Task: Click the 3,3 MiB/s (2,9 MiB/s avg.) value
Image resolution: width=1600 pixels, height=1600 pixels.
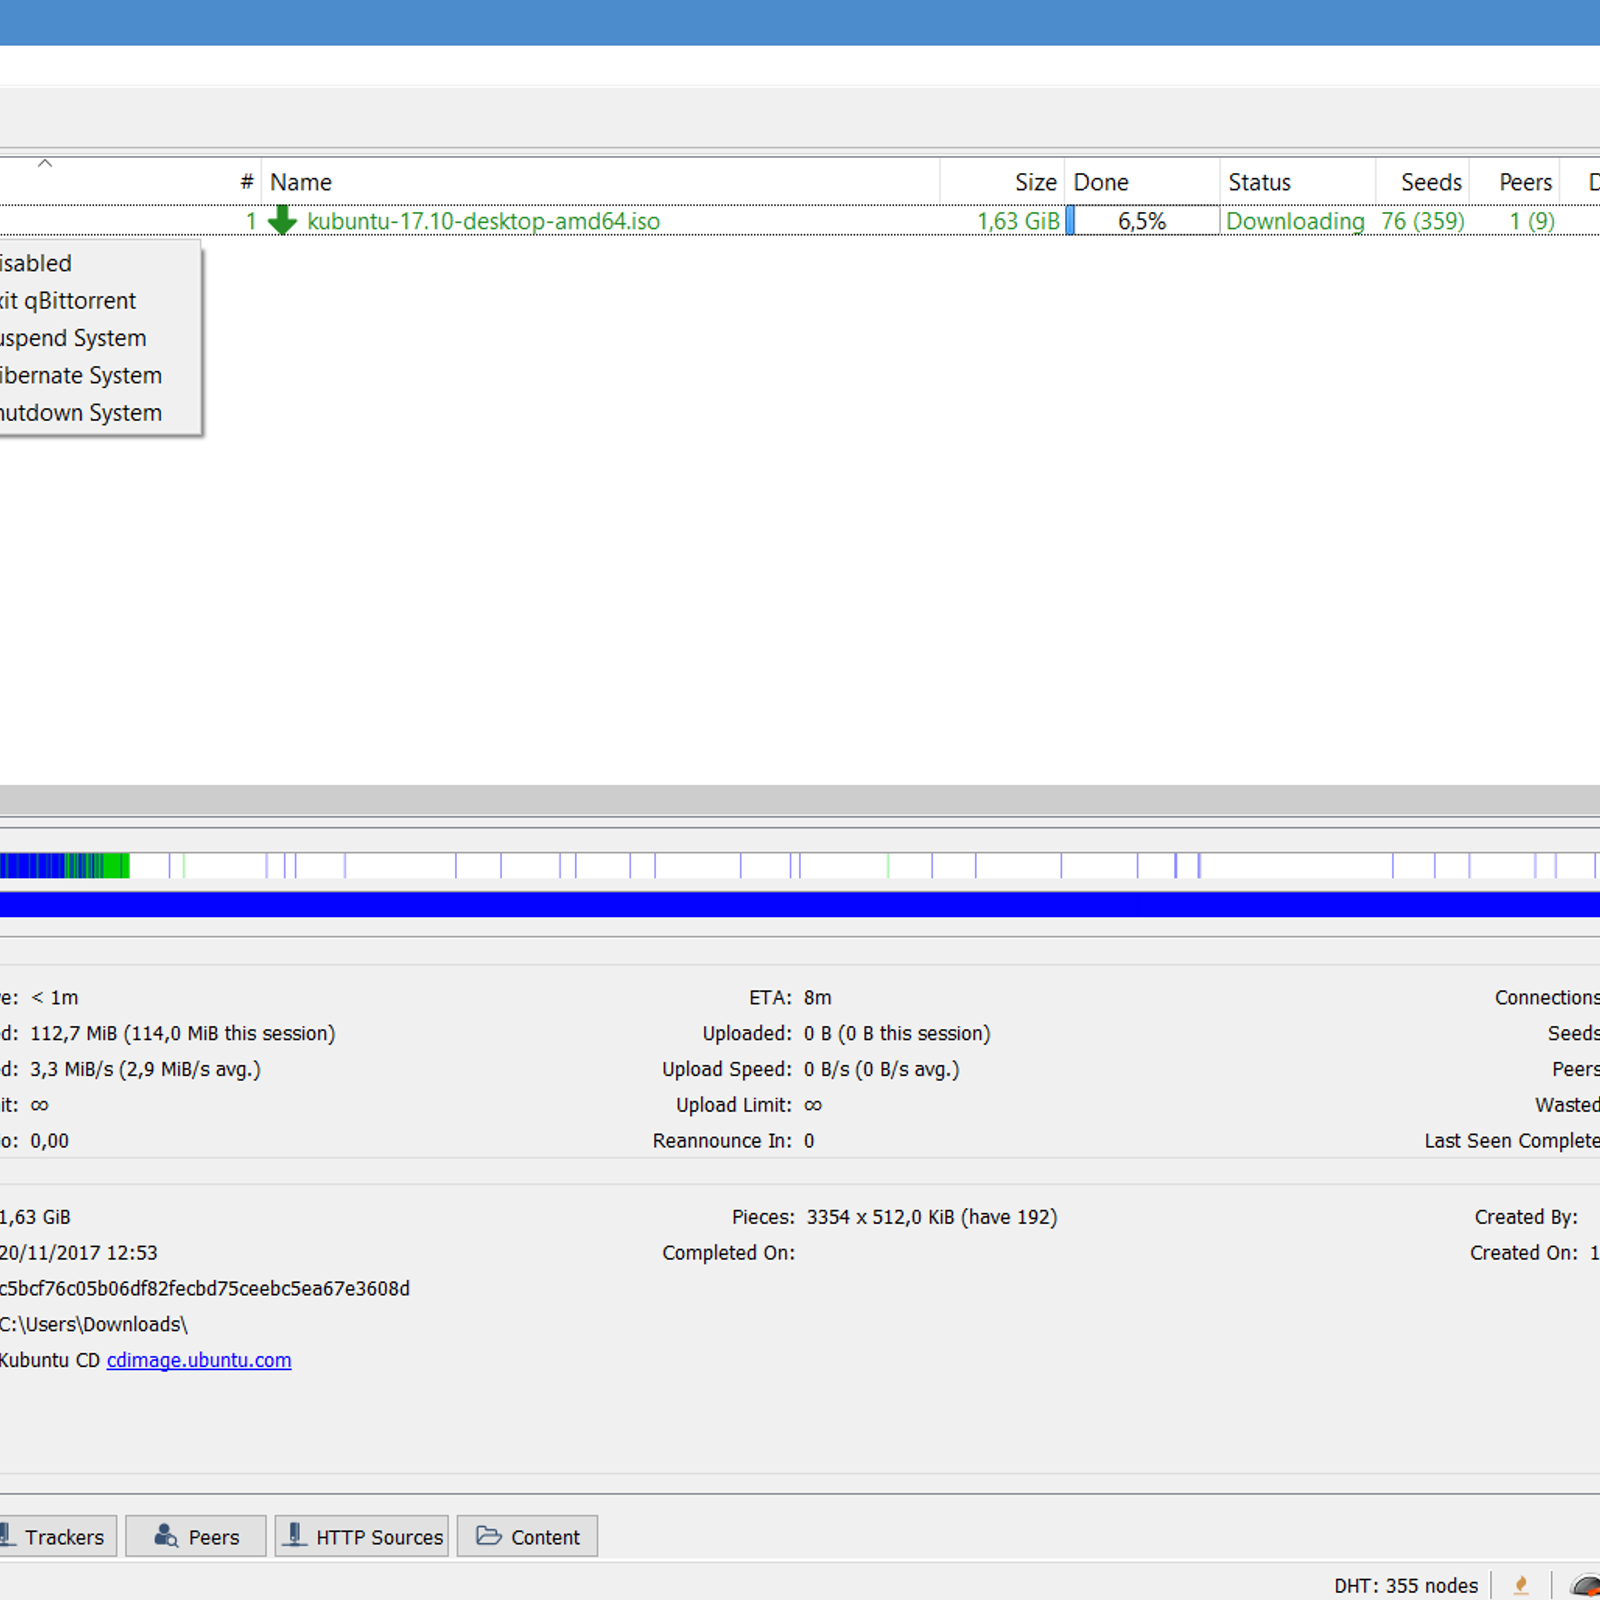Action: pyautogui.click(x=145, y=1069)
